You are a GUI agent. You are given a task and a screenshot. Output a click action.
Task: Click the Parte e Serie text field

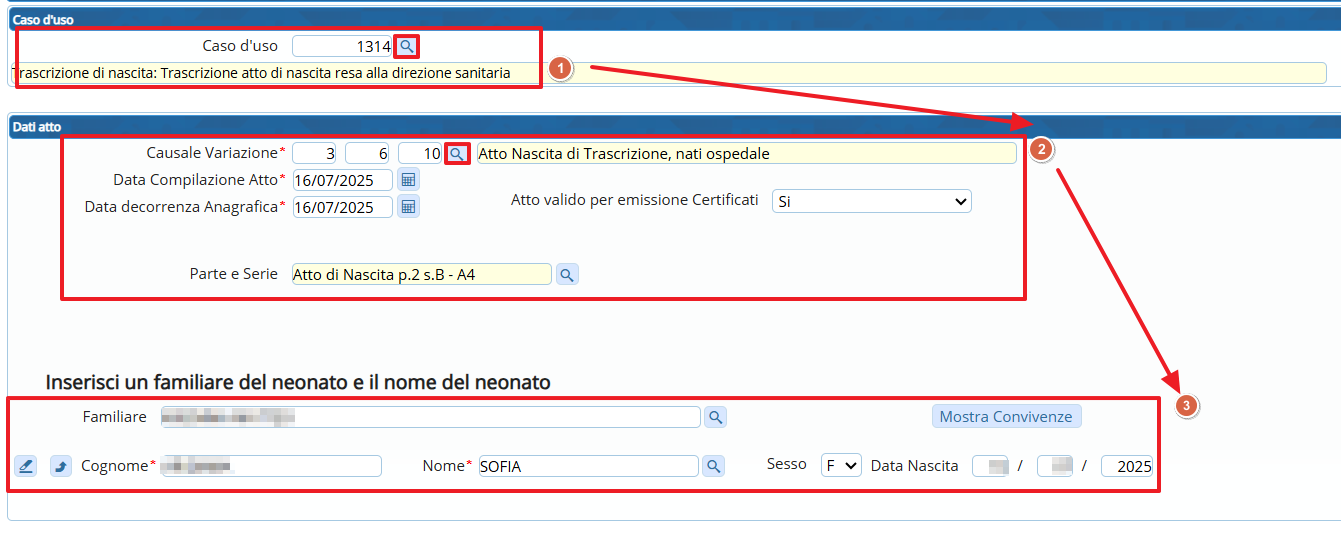click(x=420, y=274)
